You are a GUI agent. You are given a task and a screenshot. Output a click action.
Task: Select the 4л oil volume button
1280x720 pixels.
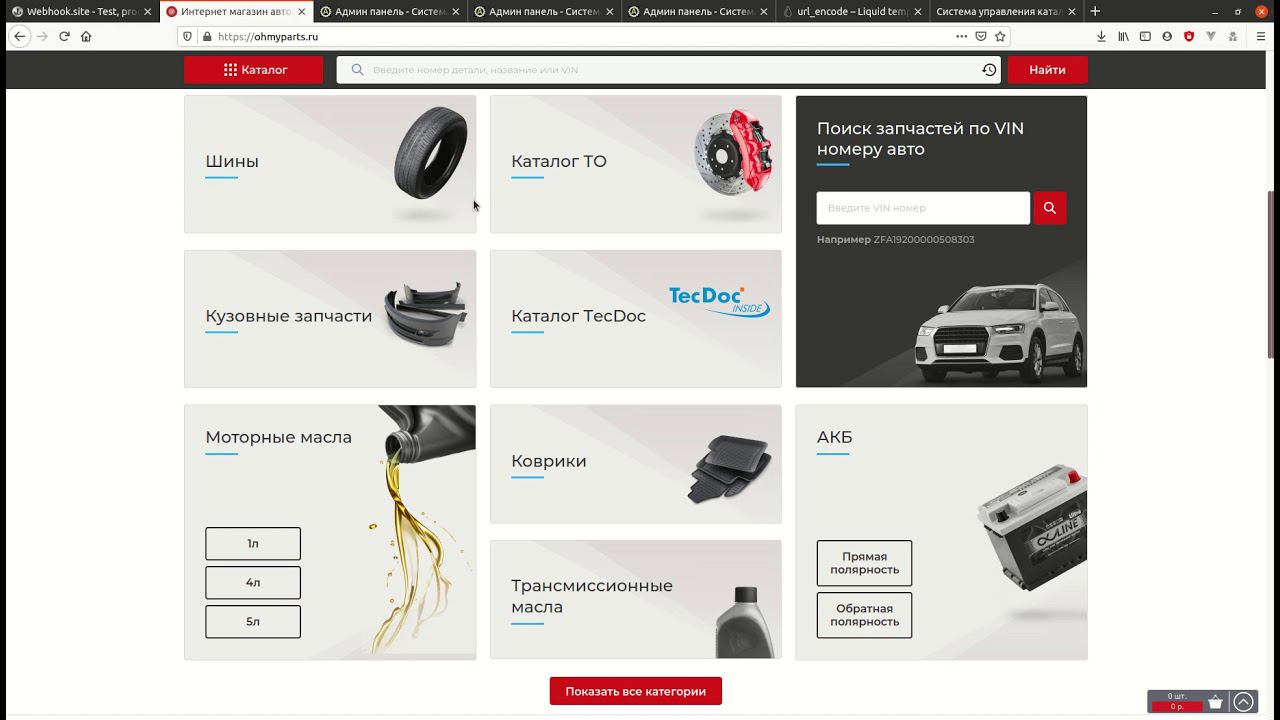click(x=253, y=583)
